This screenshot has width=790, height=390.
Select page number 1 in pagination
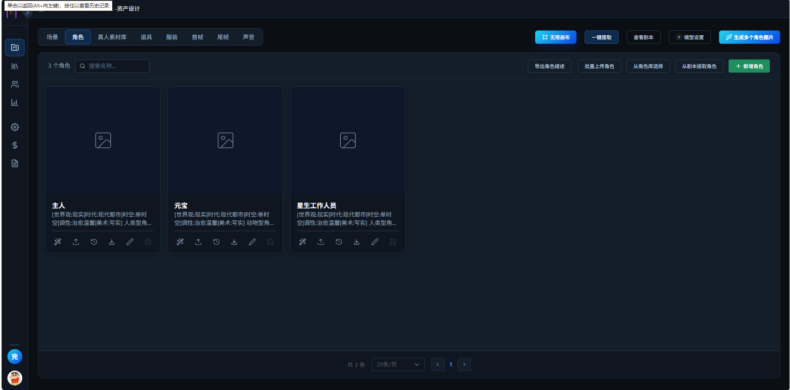(x=451, y=364)
